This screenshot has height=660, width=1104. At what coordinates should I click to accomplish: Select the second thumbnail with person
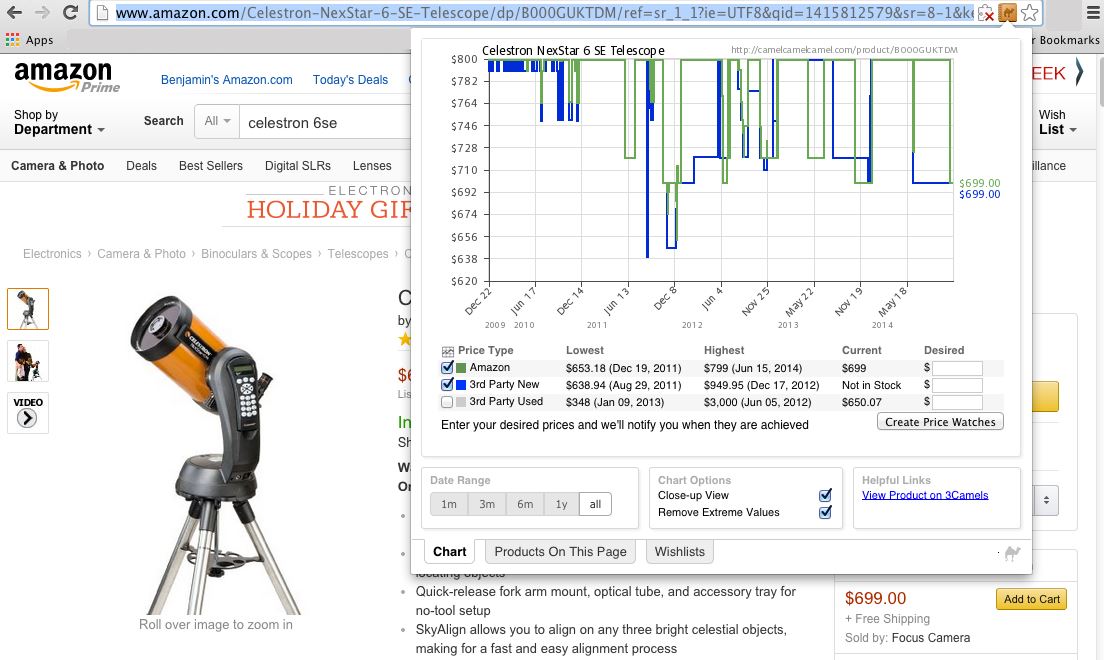27,361
